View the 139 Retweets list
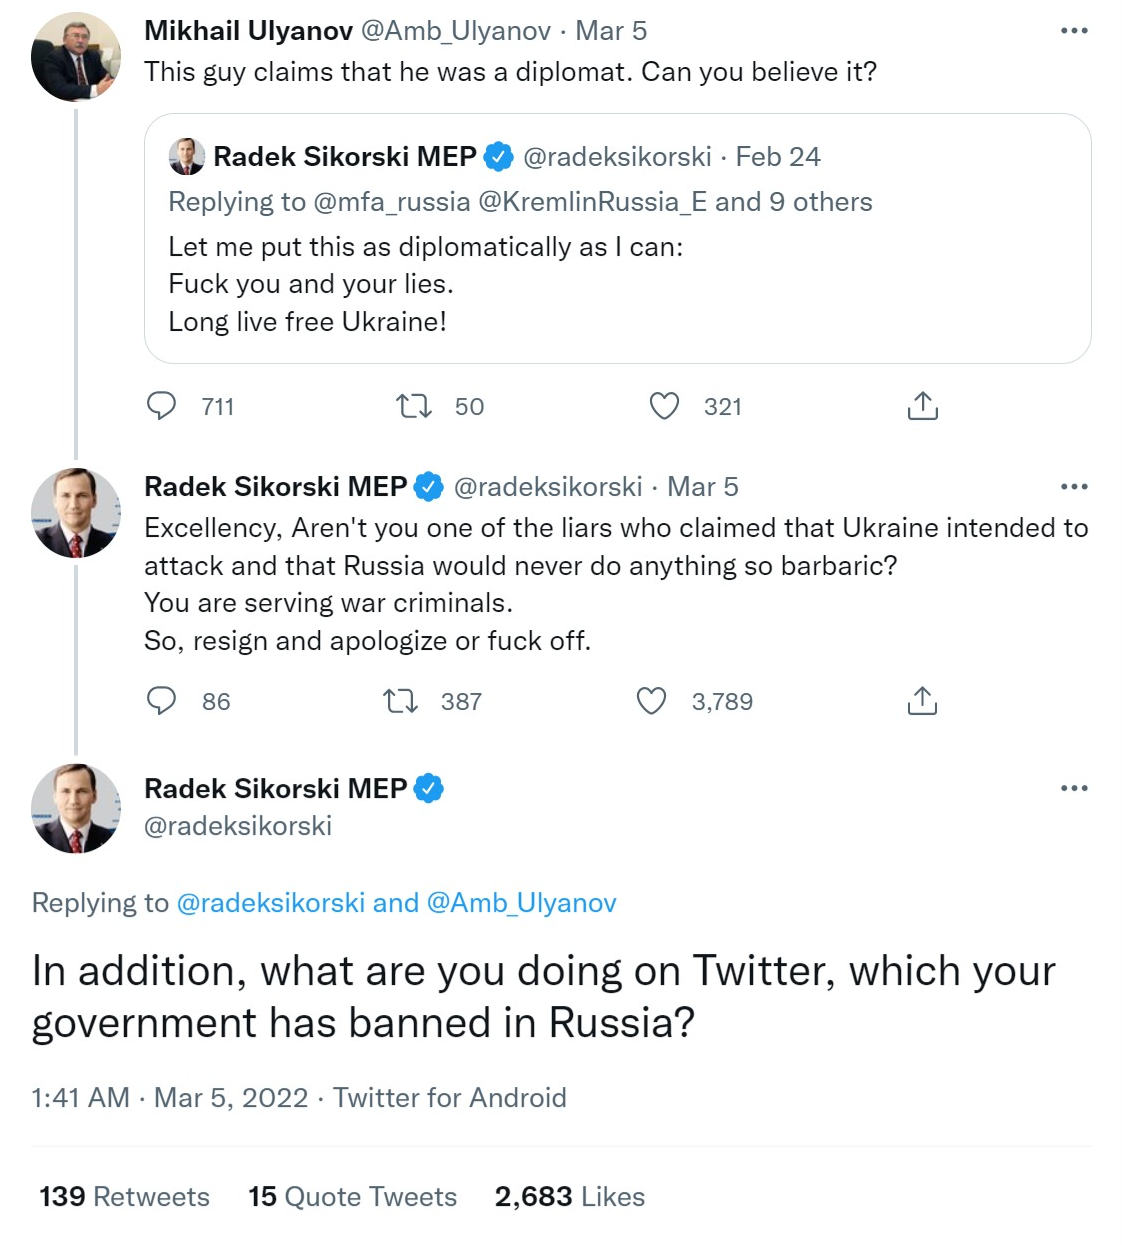This screenshot has width=1122, height=1245. pos(125,1196)
